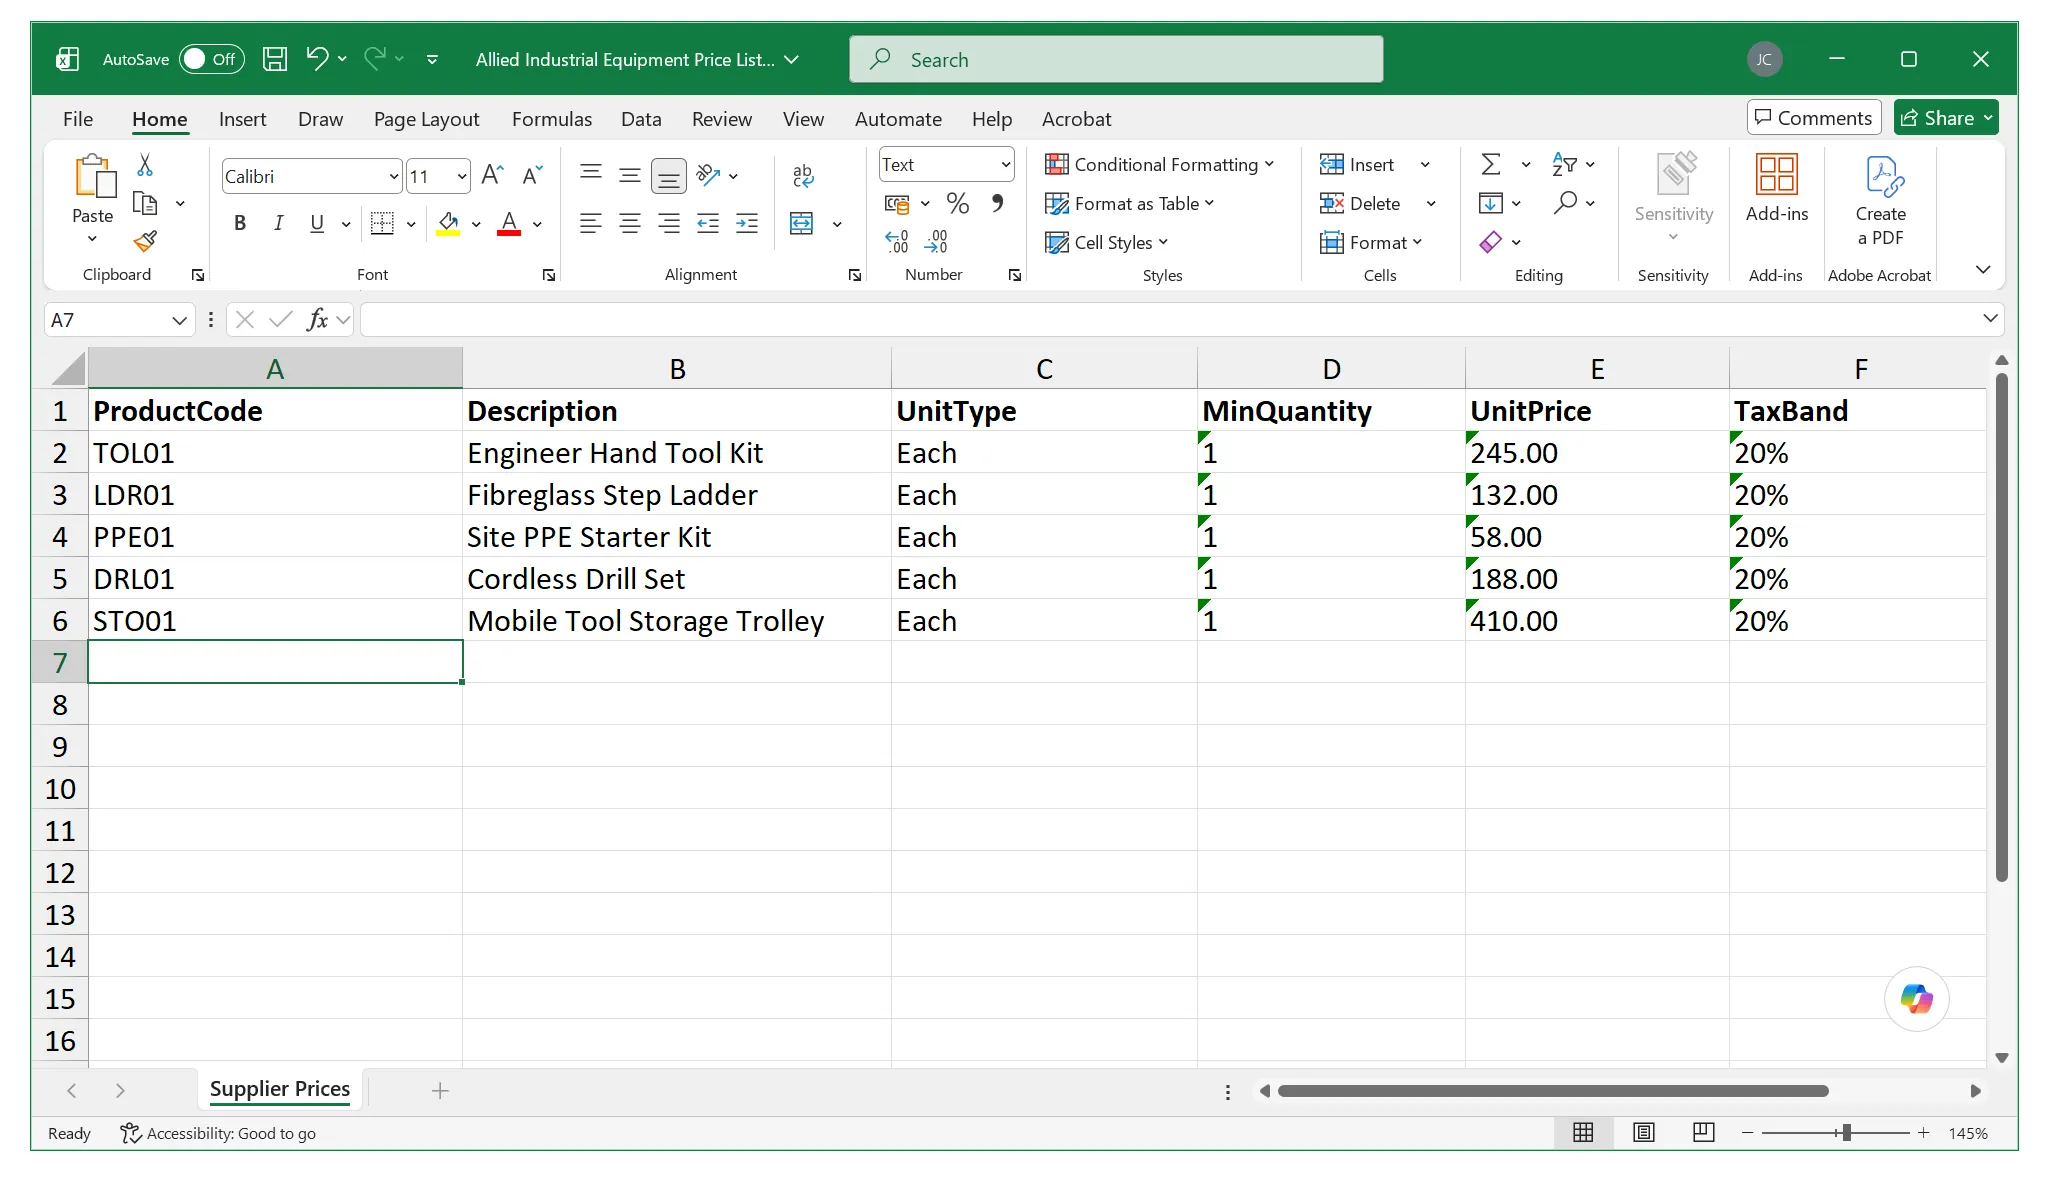Screen dimensions: 2052x1189
Task: Click the Comments button
Action: (x=1814, y=118)
